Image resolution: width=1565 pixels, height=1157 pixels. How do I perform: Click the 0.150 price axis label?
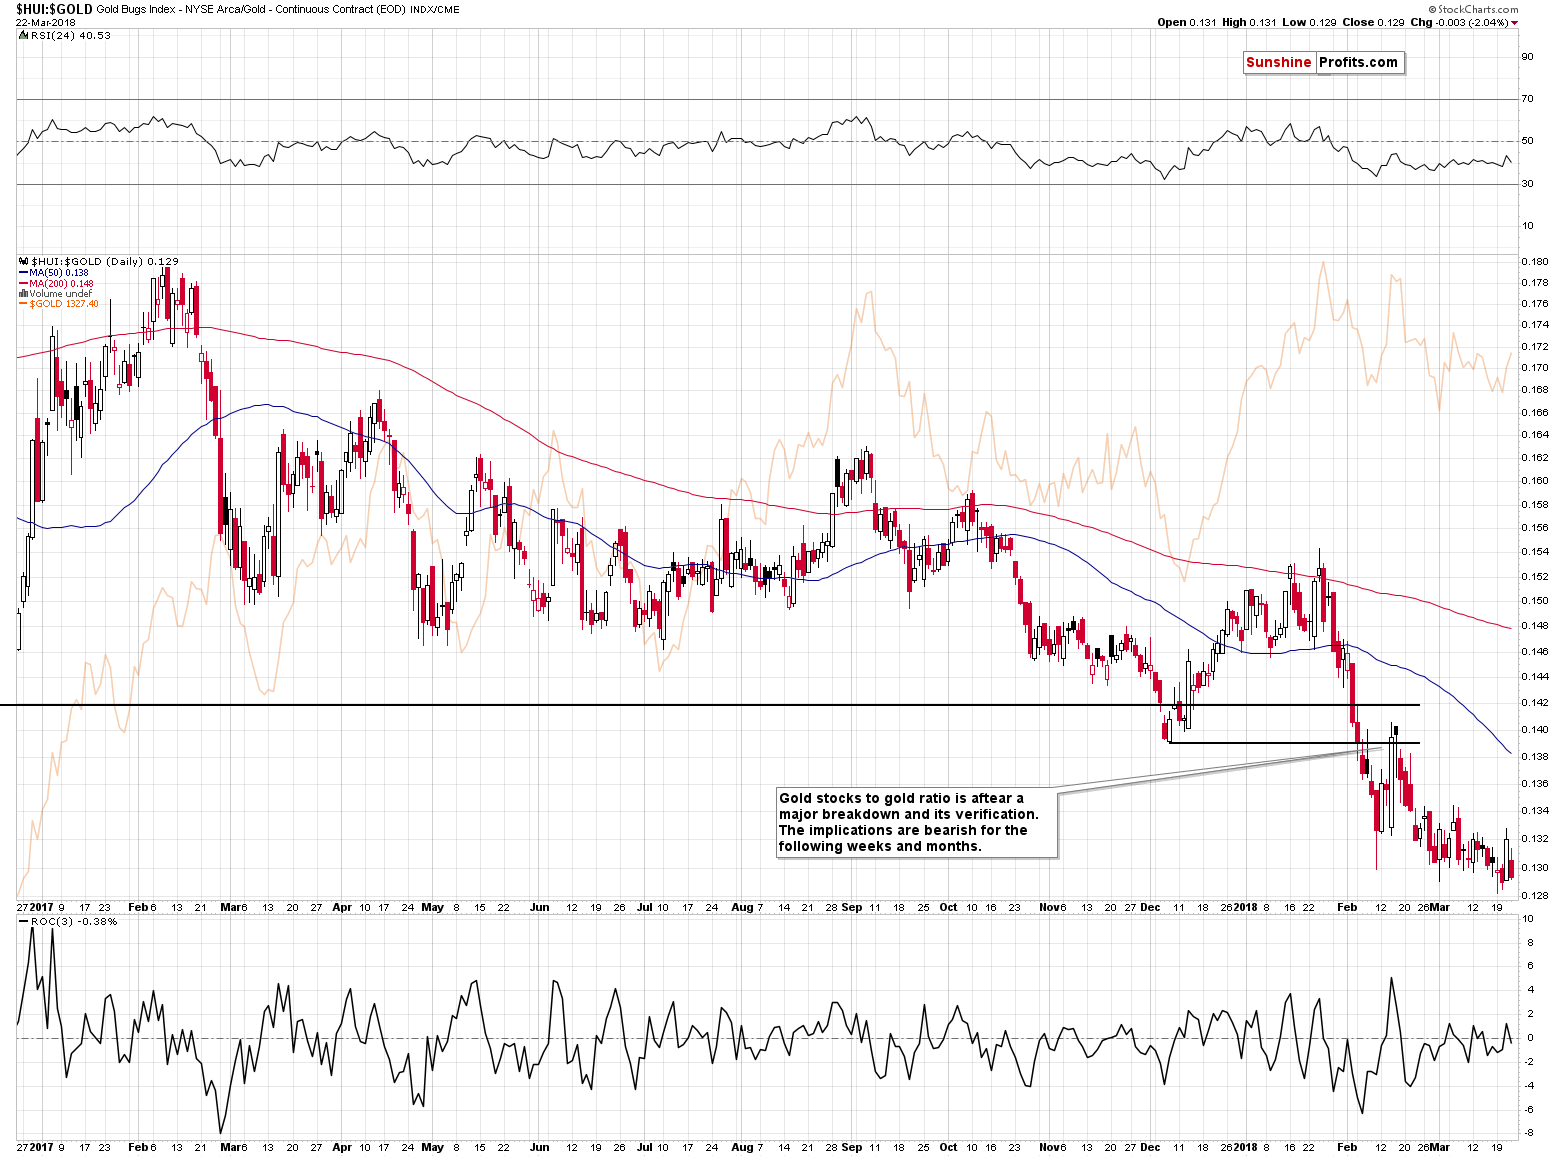1535,600
